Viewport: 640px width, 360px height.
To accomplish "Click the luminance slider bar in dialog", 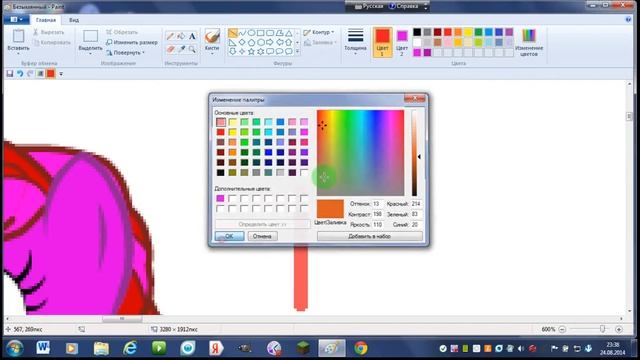I will click(414, 153).
